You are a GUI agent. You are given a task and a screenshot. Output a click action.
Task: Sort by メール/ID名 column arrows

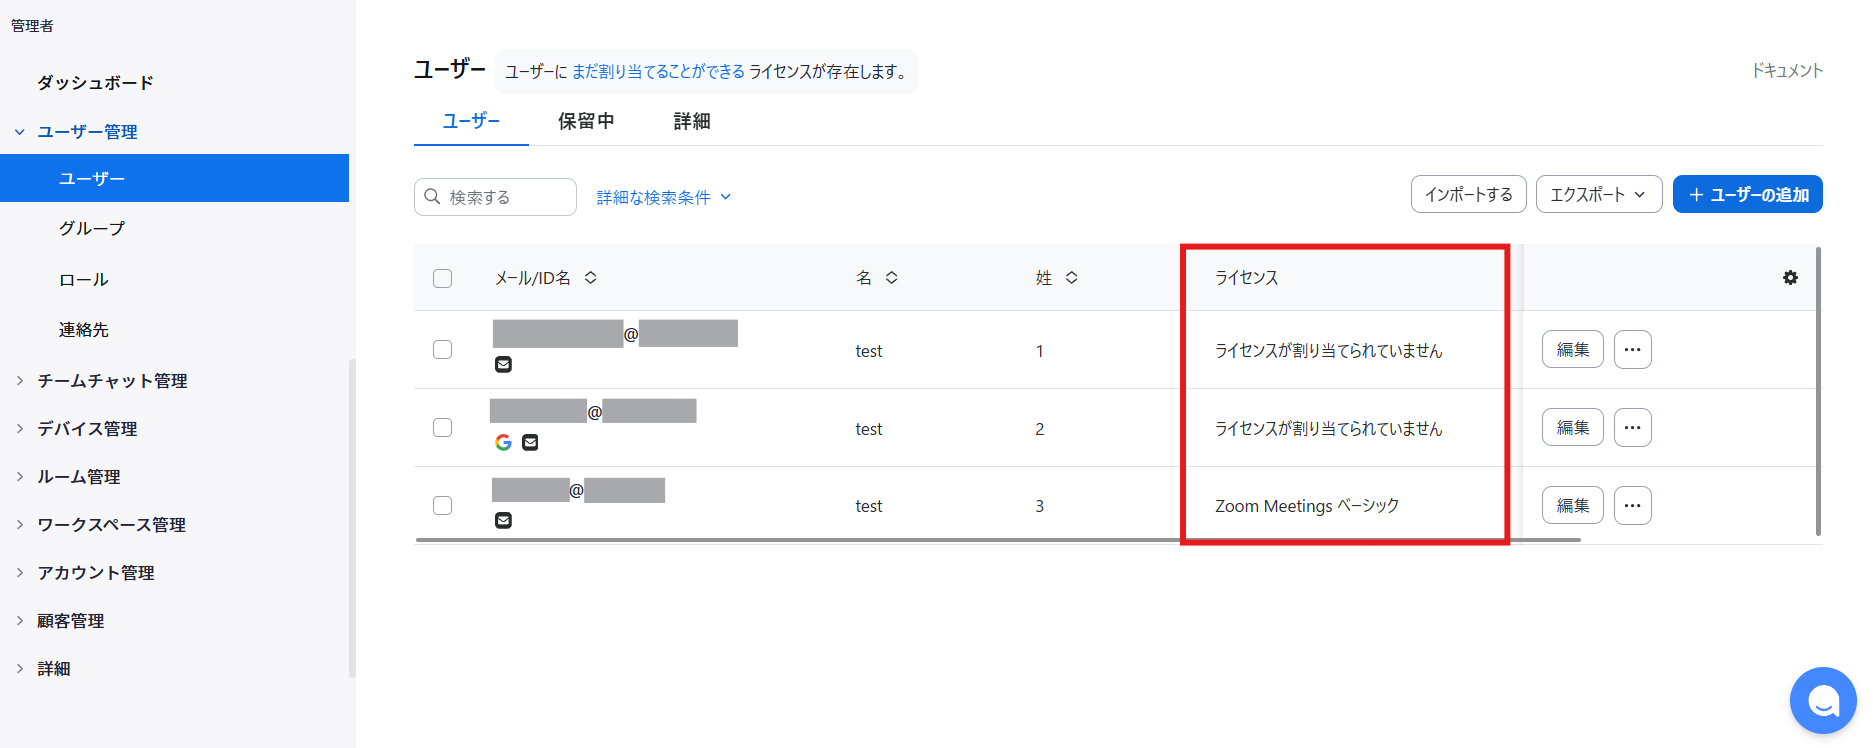tap(591, 277)
